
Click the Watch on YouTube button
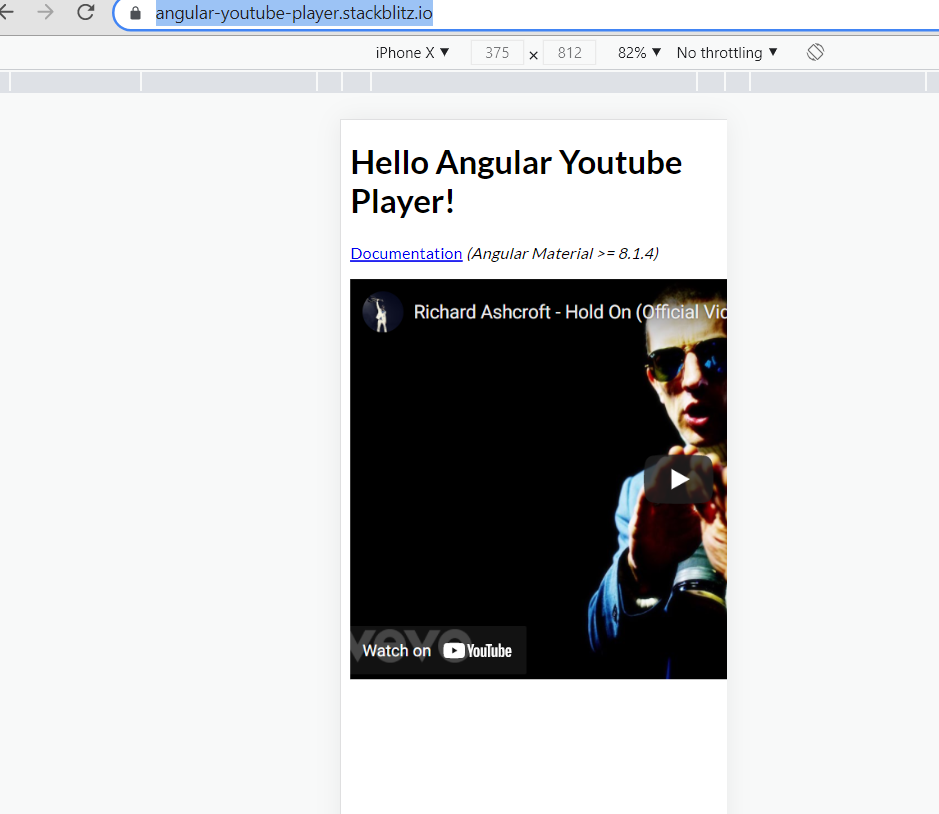[x=438, y=650]
